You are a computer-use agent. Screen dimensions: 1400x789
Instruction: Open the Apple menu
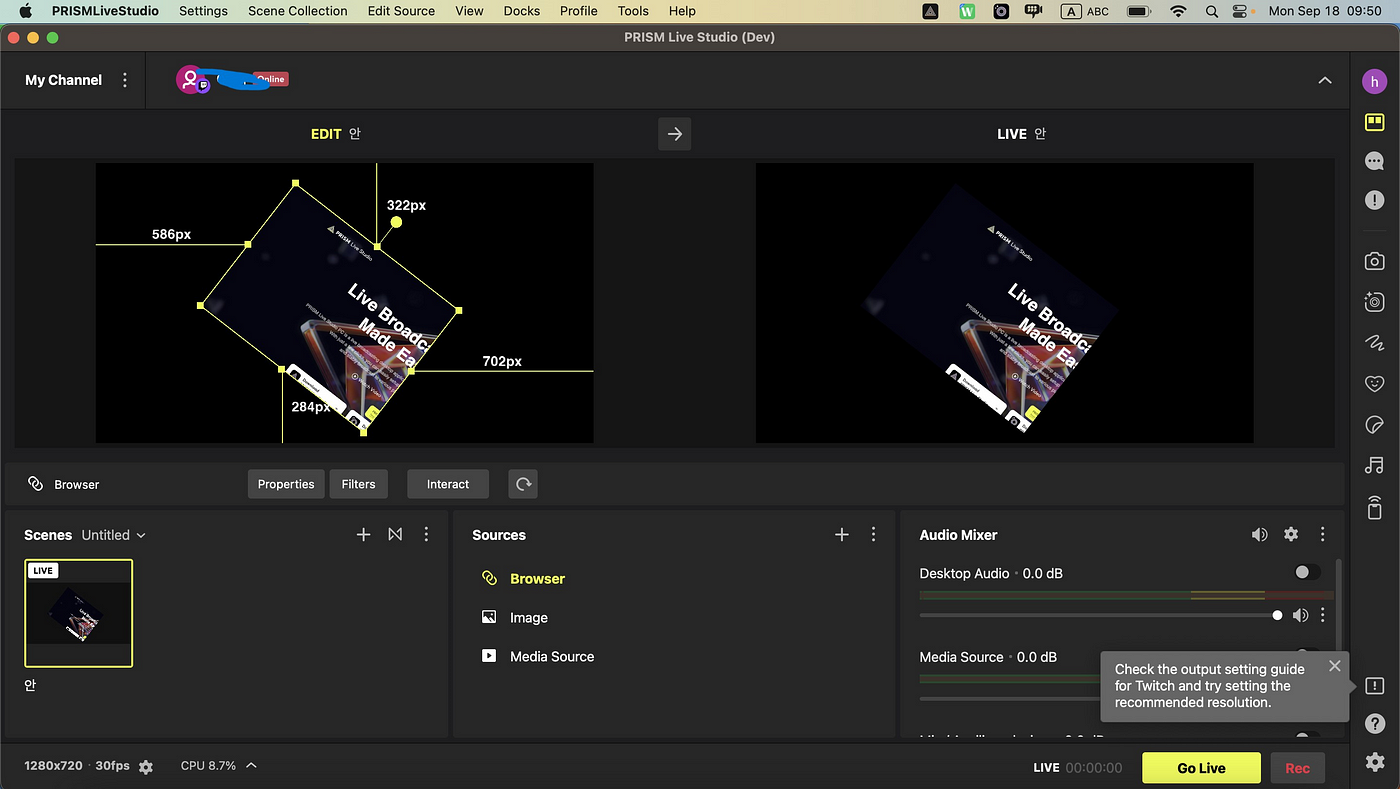click(x=25, y=11)
